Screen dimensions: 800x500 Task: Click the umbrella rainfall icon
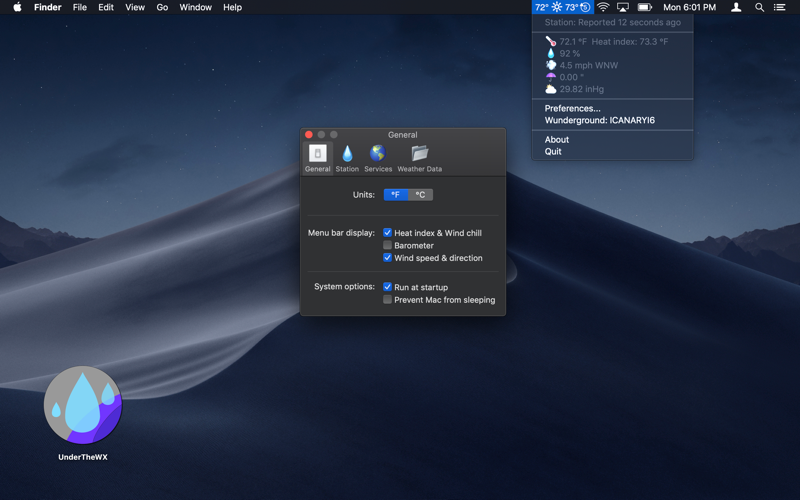pyautogui.click(x=551, y=77)
